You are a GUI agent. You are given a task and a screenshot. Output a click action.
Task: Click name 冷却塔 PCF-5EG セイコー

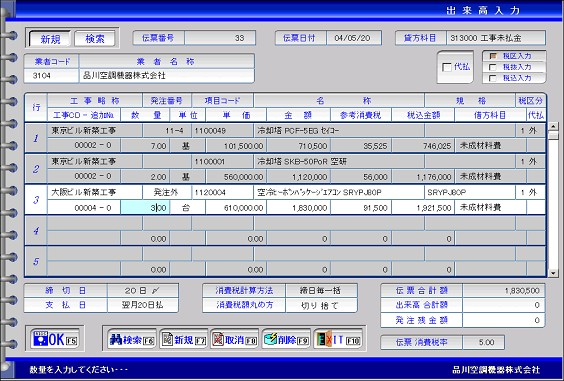pyautogui.click(x=339, y=131)
